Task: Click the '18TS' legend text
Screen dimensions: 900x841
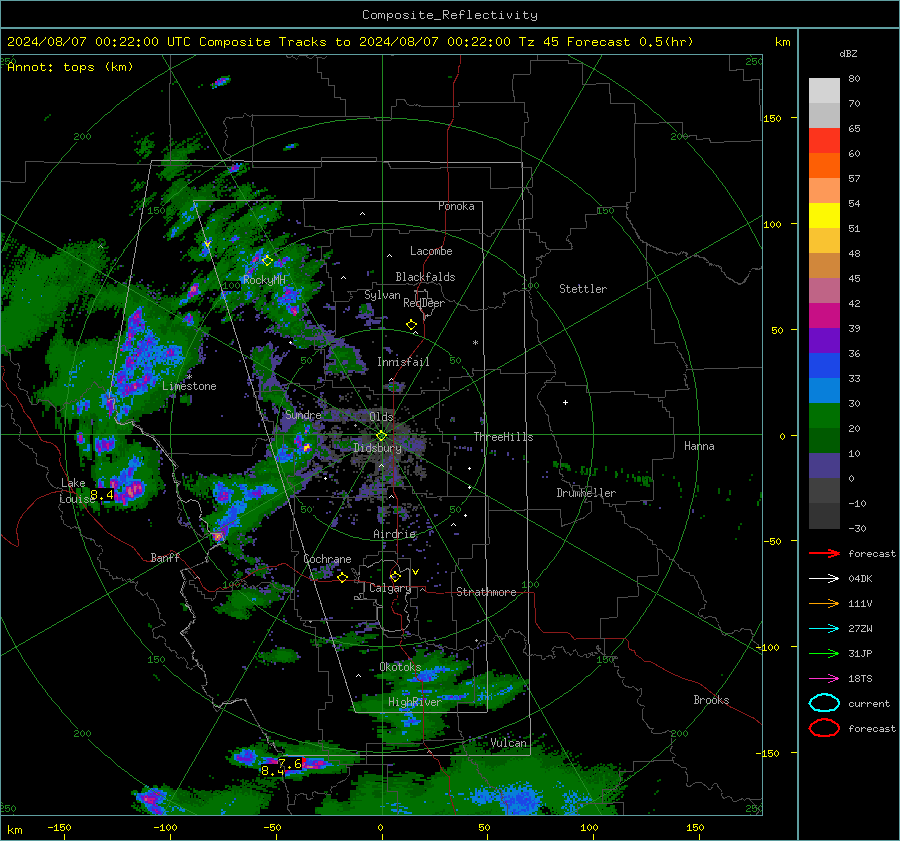Action: 860,679
